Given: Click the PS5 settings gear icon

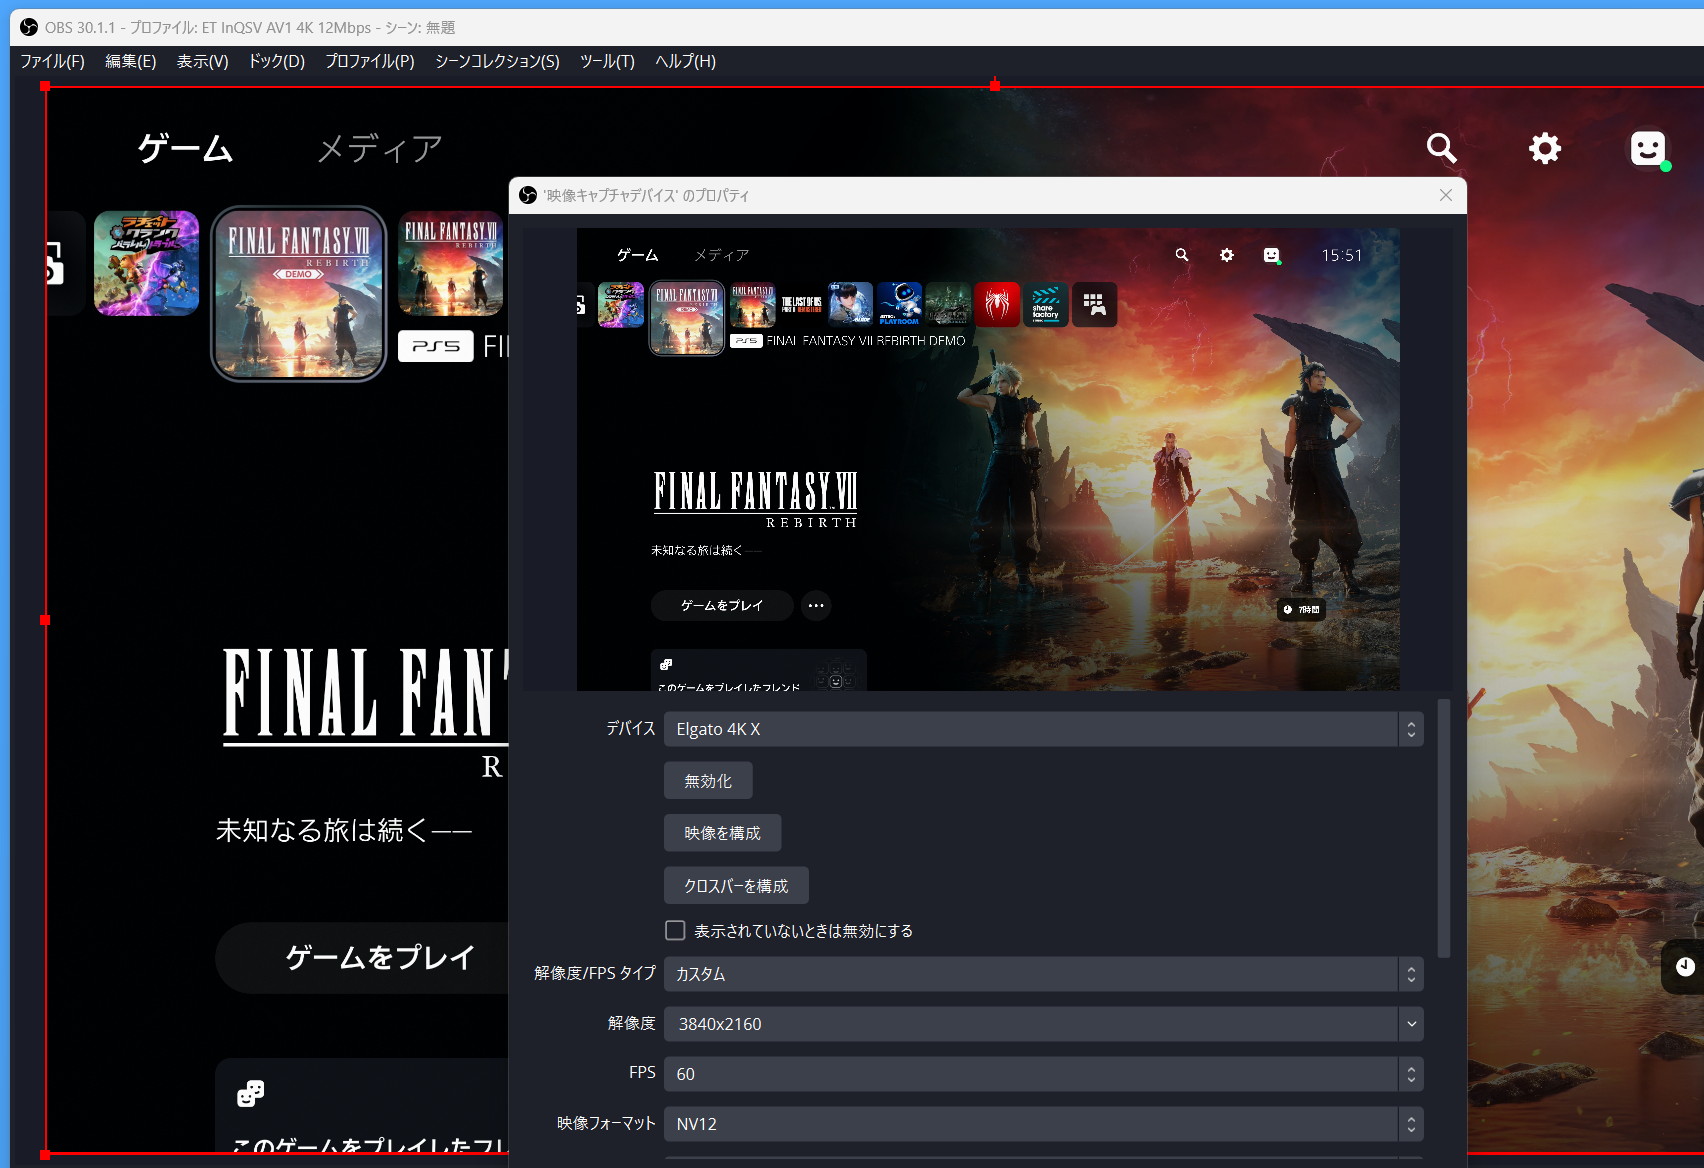Looking at the screenshot, I should (x=1545, y=148).
